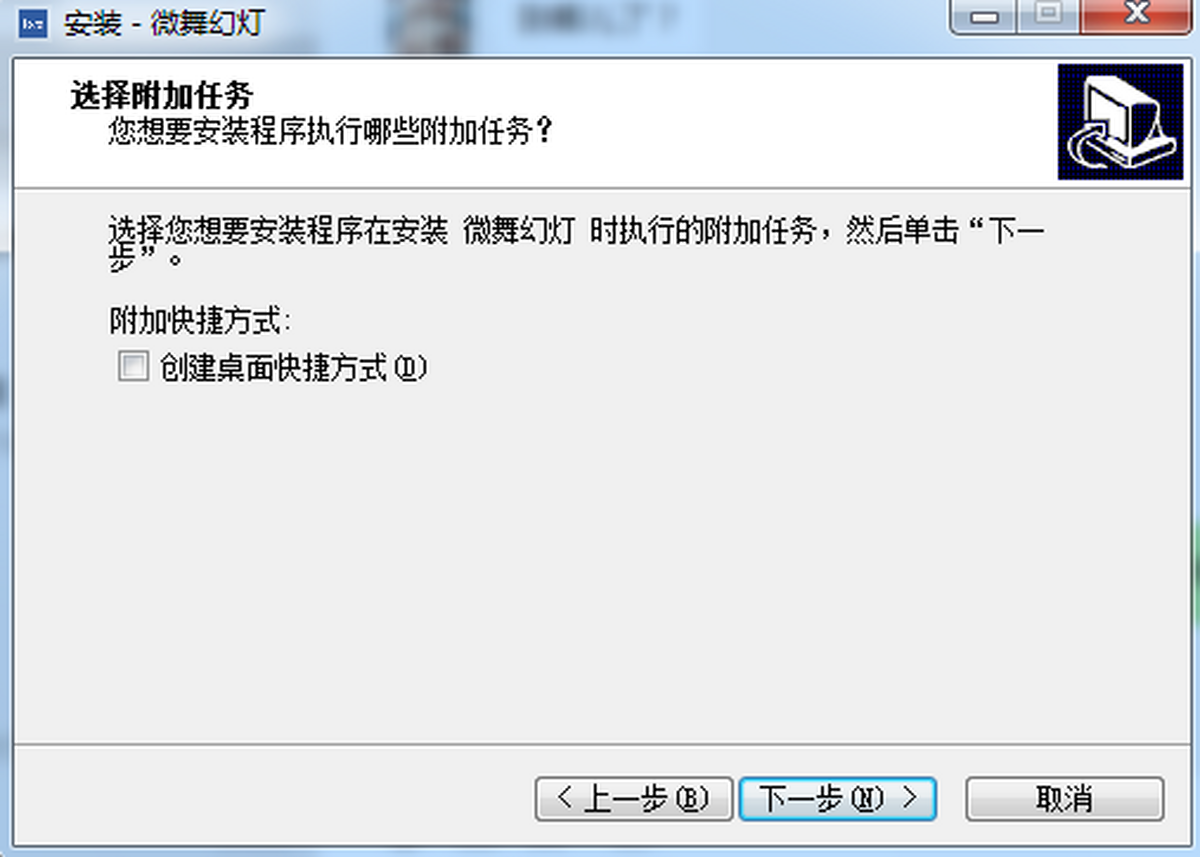Click the empty gray area below checkbox
The width and height of the screenshot is (1200, 857).
coord(600,560)
